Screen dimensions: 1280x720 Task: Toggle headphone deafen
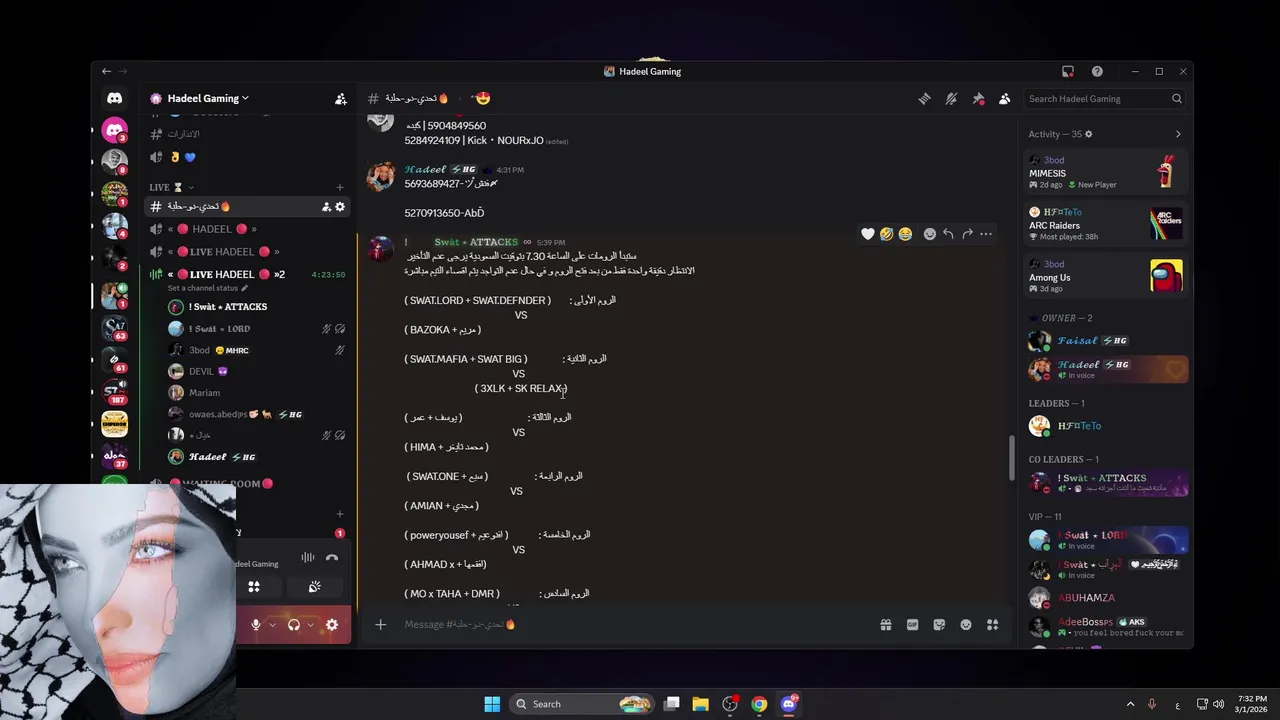pyautogui.click(x=294, y=624)
